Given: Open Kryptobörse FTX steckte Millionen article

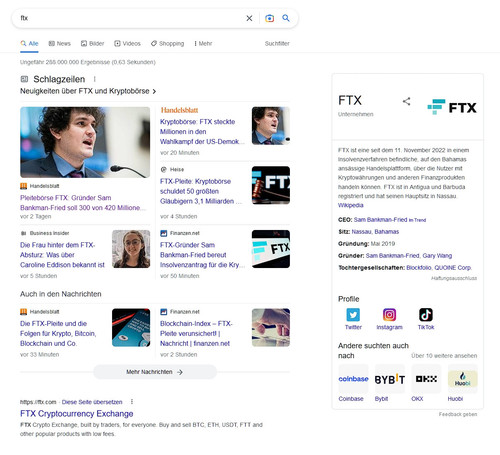Looking at the screenshot, I should click(x=202, y=132).
